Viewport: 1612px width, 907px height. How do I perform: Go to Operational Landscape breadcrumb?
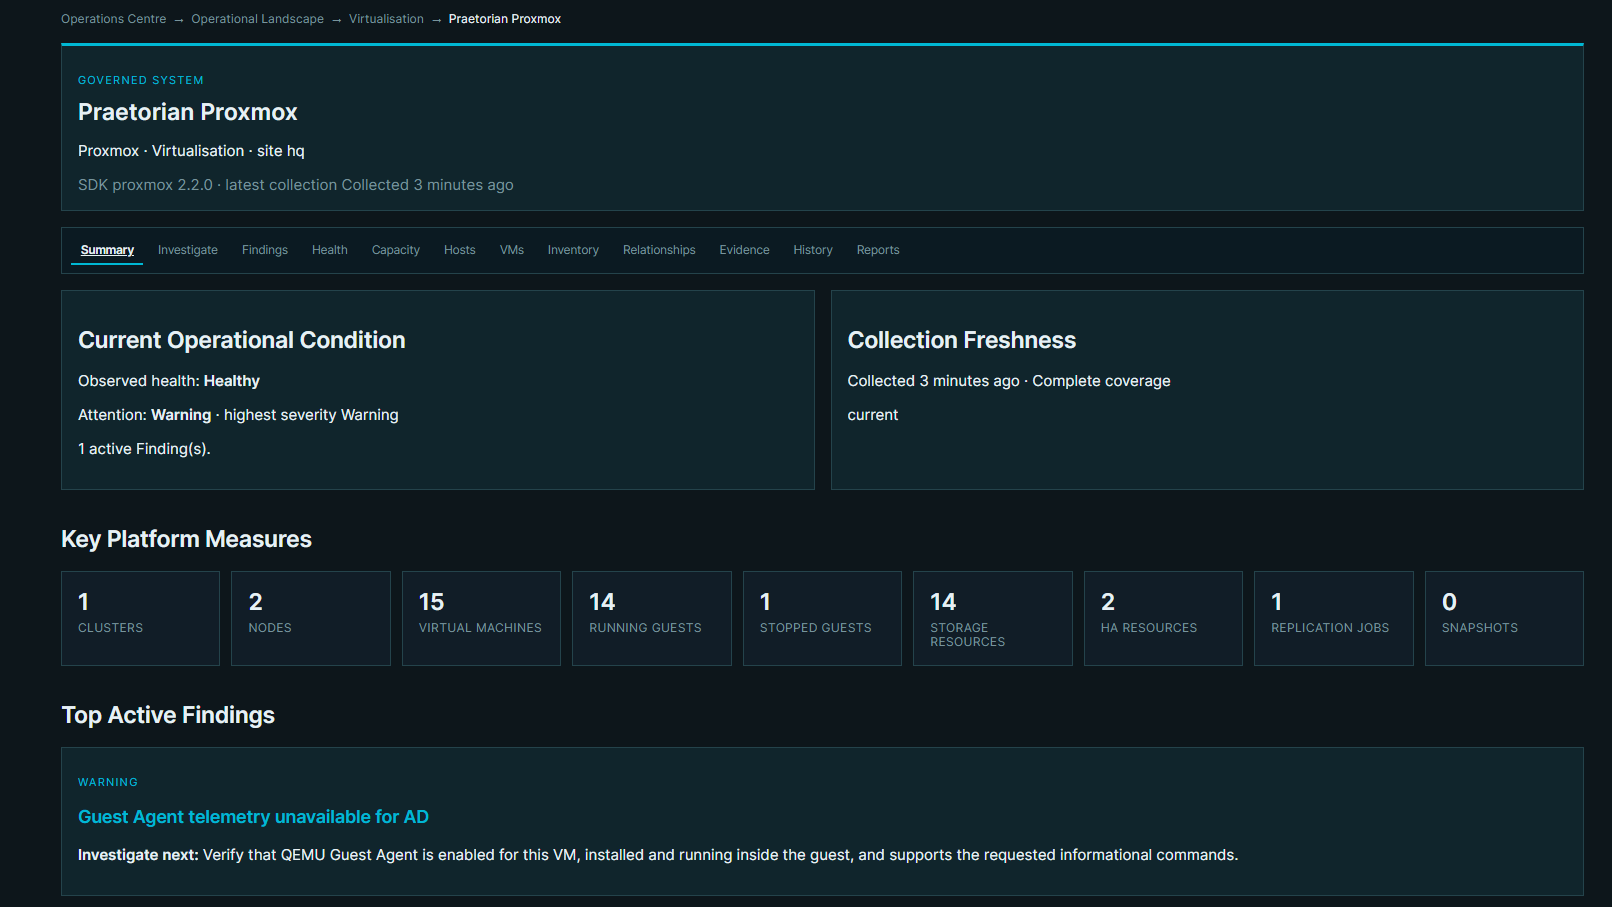pos(257,19)
